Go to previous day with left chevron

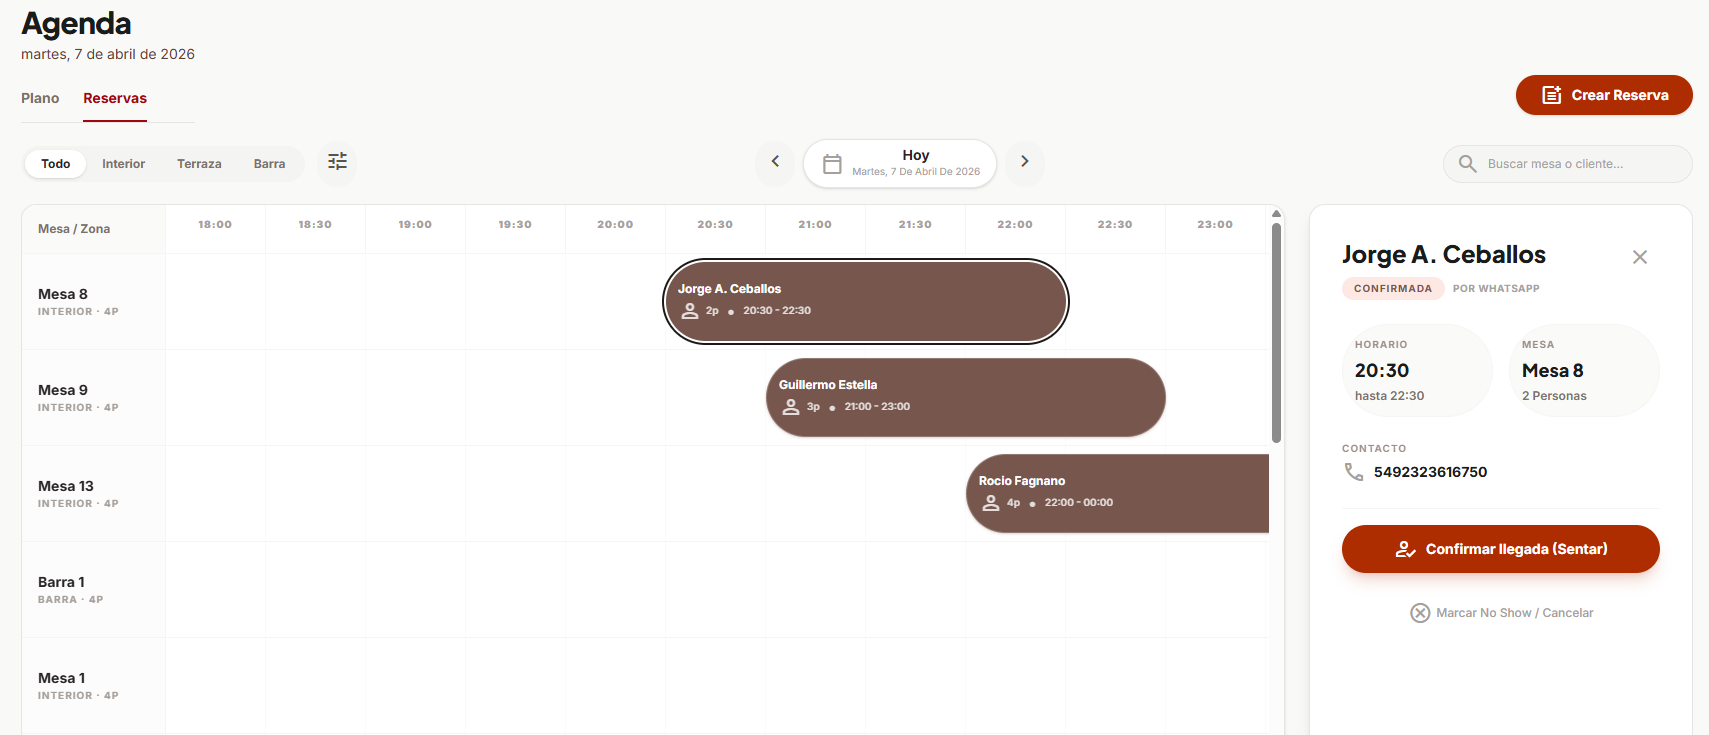775,162
